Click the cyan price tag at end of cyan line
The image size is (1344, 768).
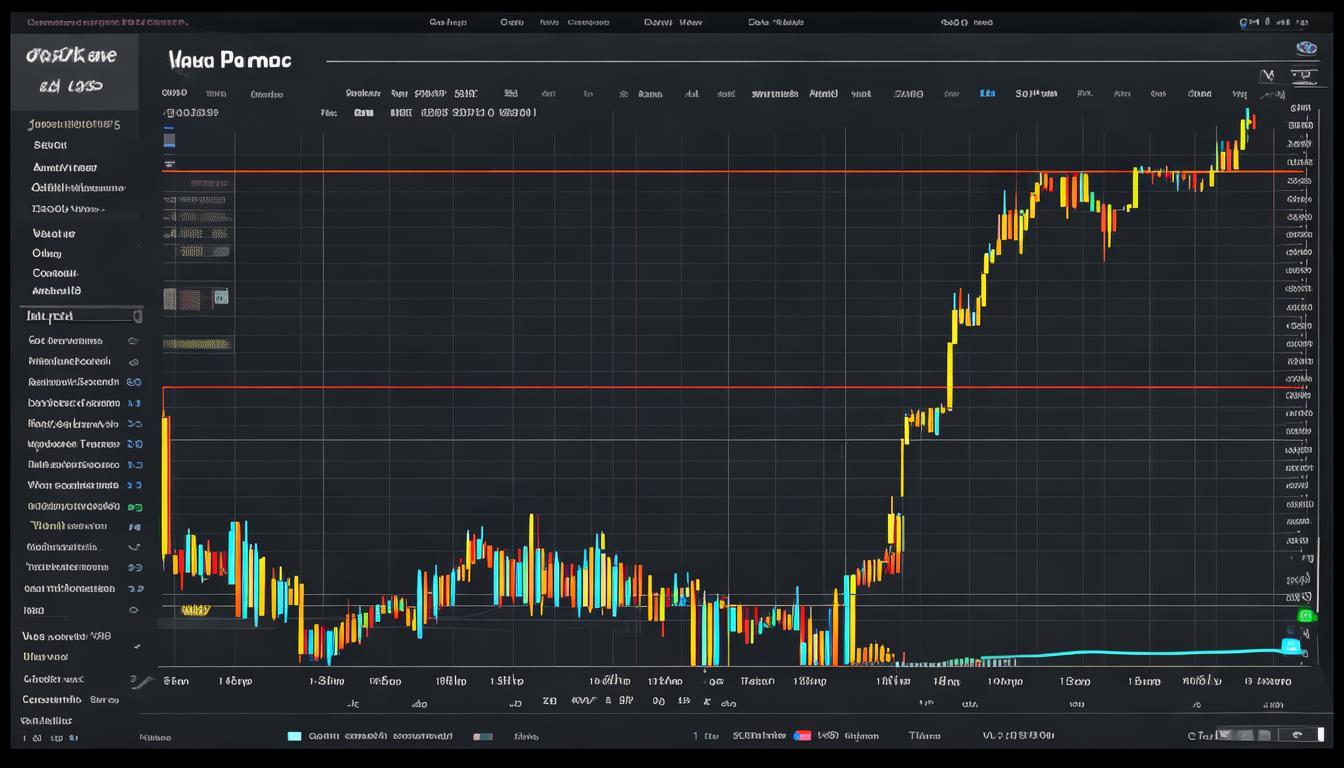click(x=1291, y=647)
